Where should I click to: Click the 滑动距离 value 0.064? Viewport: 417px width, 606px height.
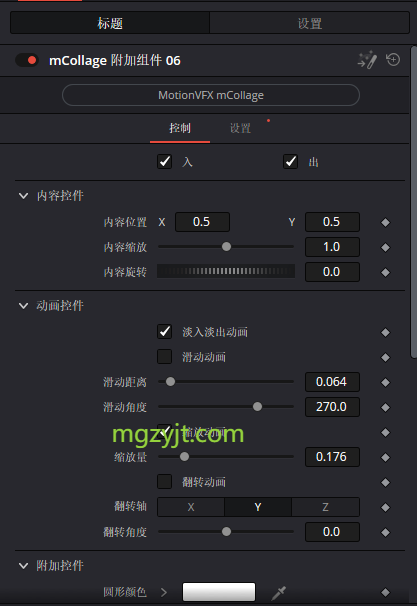[332, 382]
